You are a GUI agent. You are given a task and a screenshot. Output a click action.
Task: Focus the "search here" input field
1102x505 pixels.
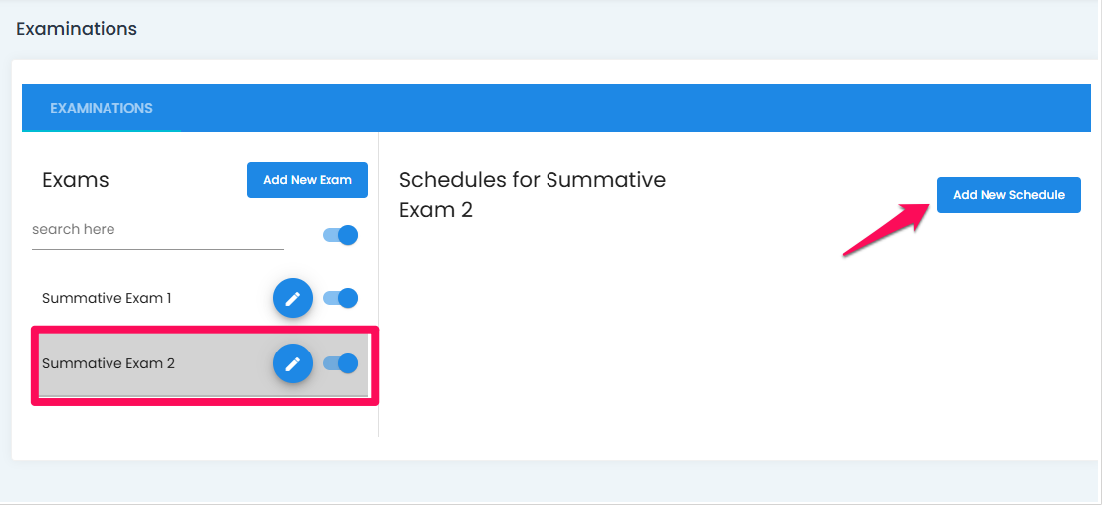click(x=157, y=230)
